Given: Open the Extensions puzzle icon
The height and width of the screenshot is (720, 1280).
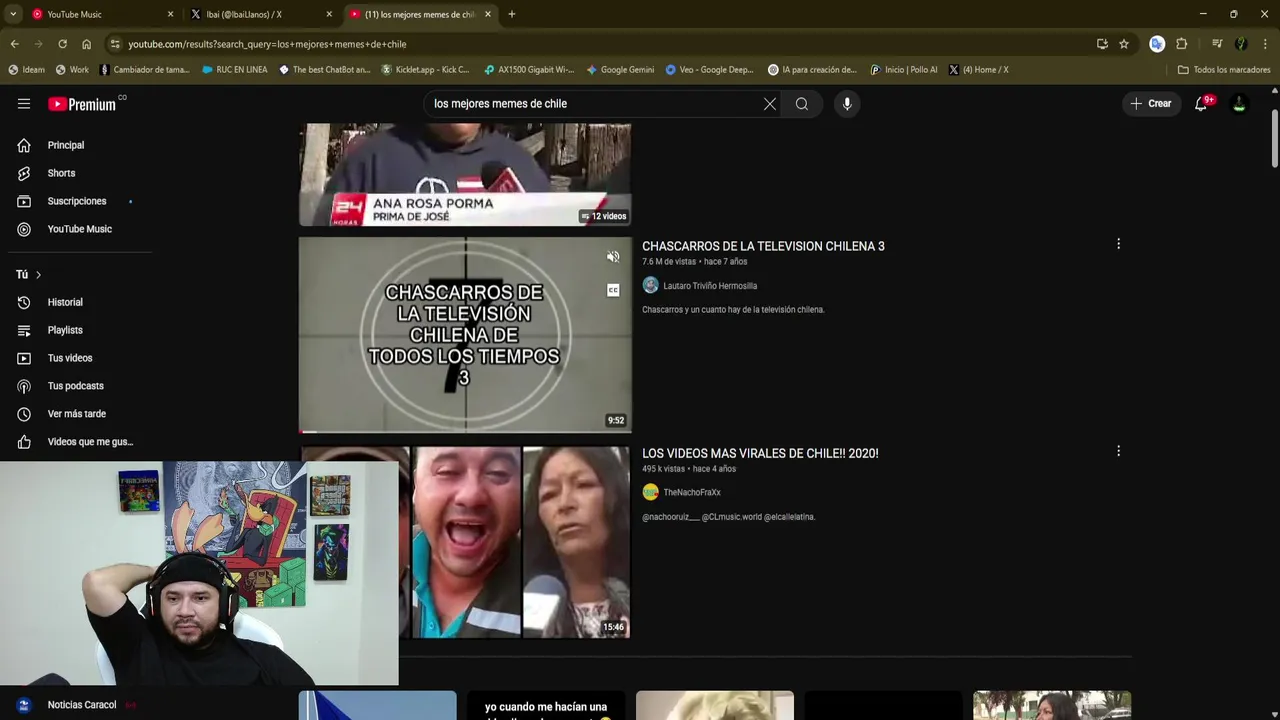Looking at the screenshot, I should (1182, 44).
